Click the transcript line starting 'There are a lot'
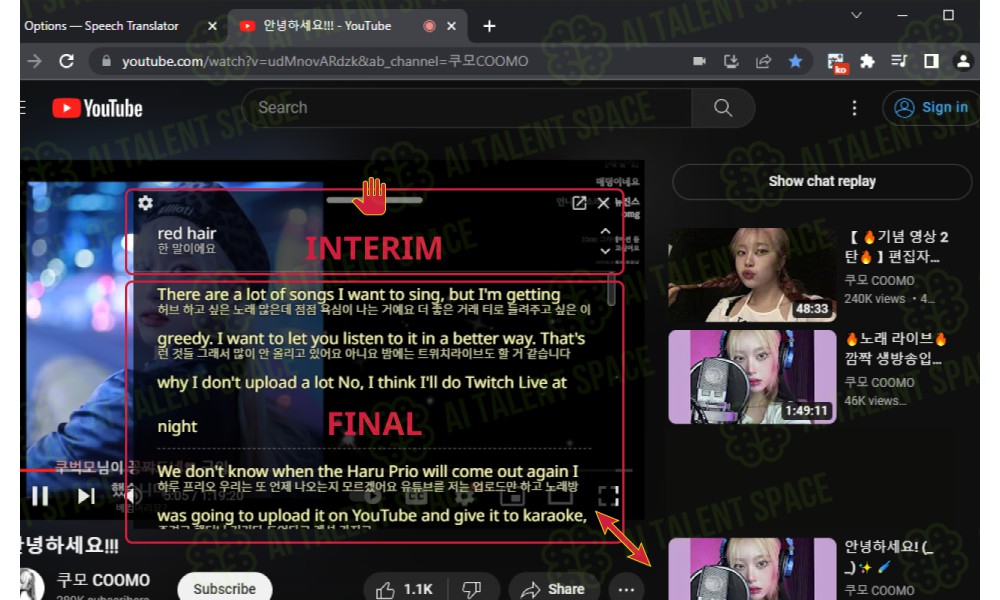1000x600 pixels. tap(359, 295)
